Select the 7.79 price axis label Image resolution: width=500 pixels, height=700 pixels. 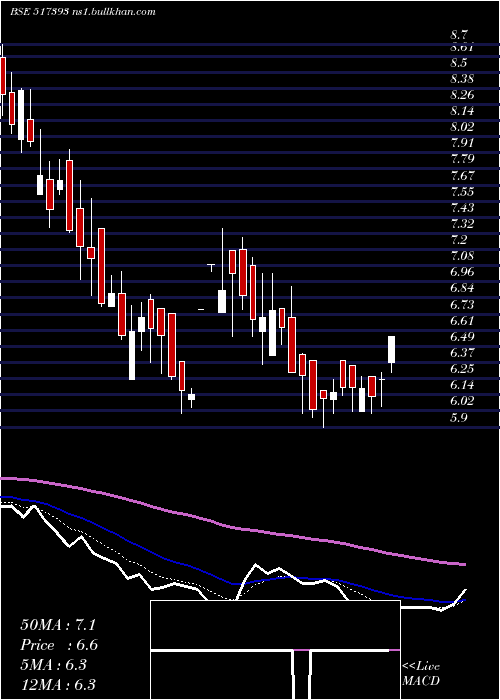[x=462, y=159]
